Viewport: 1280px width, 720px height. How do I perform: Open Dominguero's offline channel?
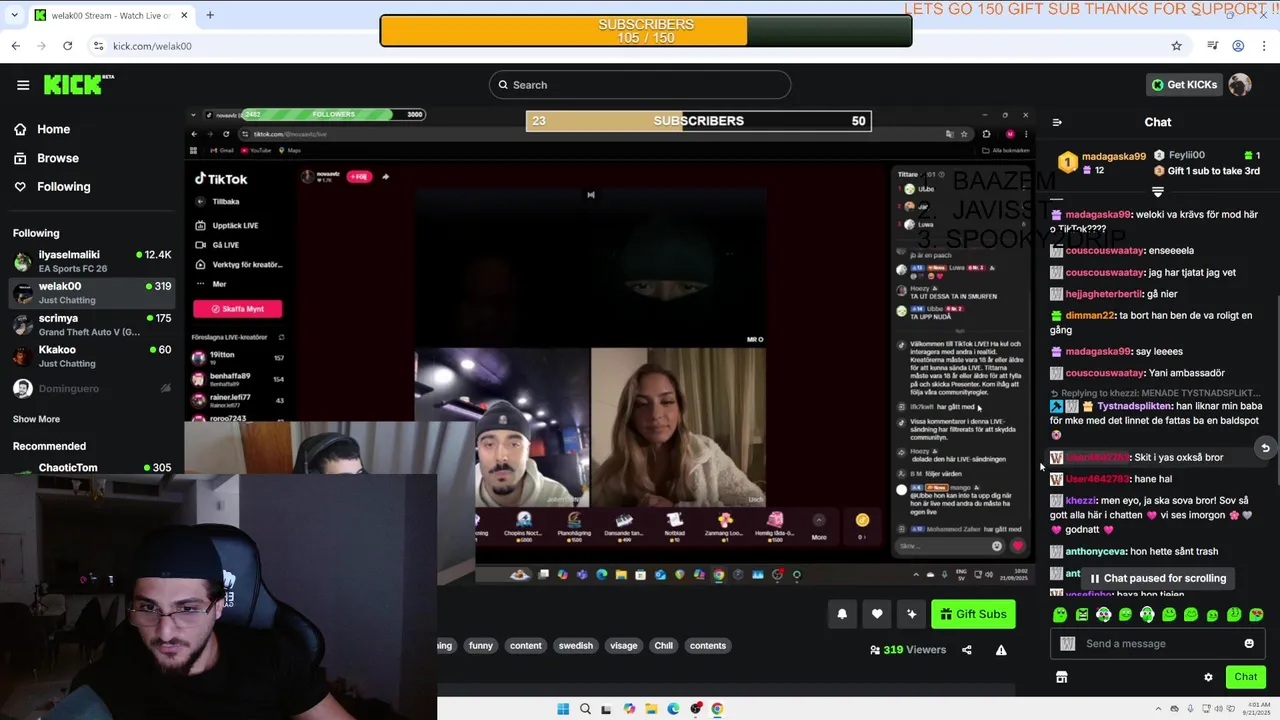92,388
